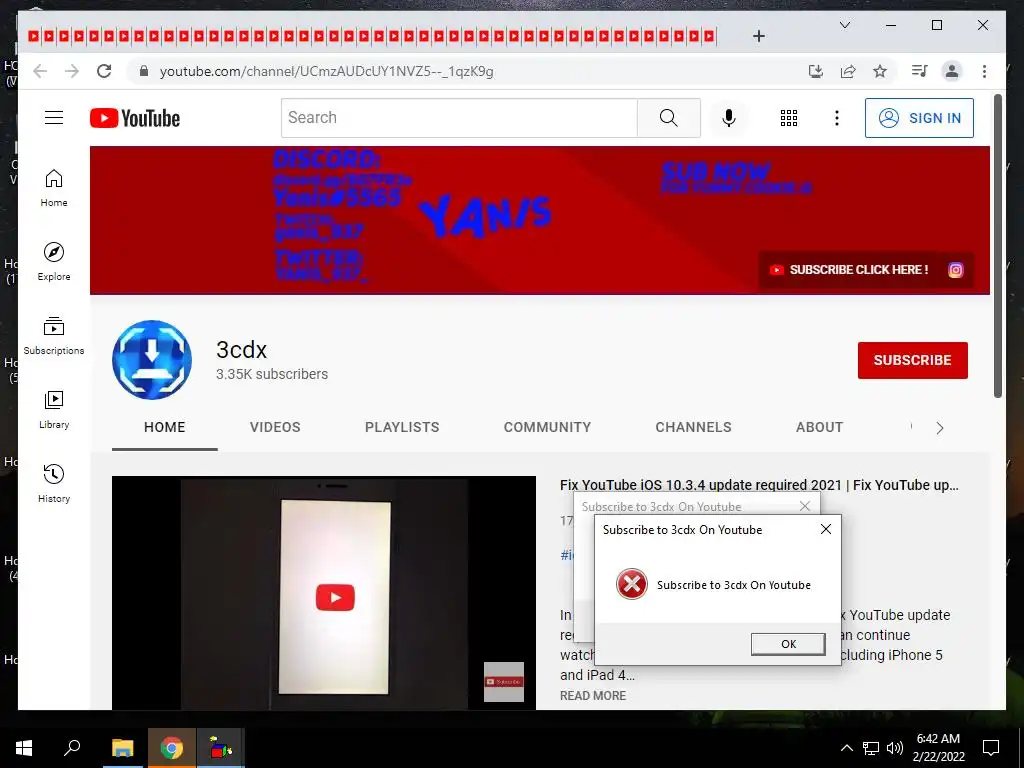Click the video's small subscribe watermark

[x=504, y=682]
